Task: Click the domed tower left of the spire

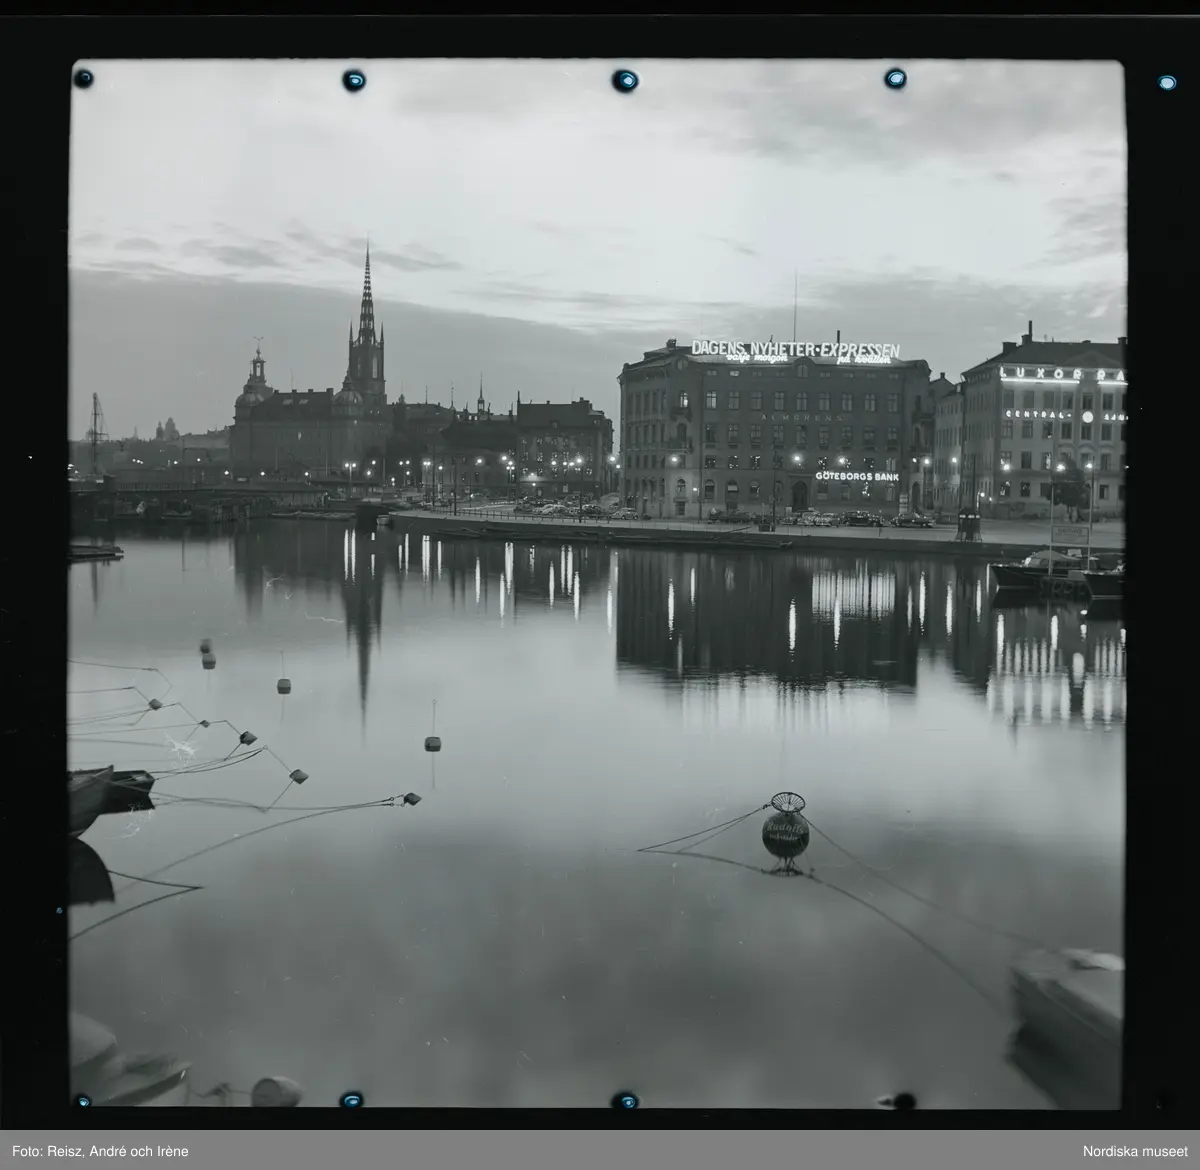Action: pos(258,375)
